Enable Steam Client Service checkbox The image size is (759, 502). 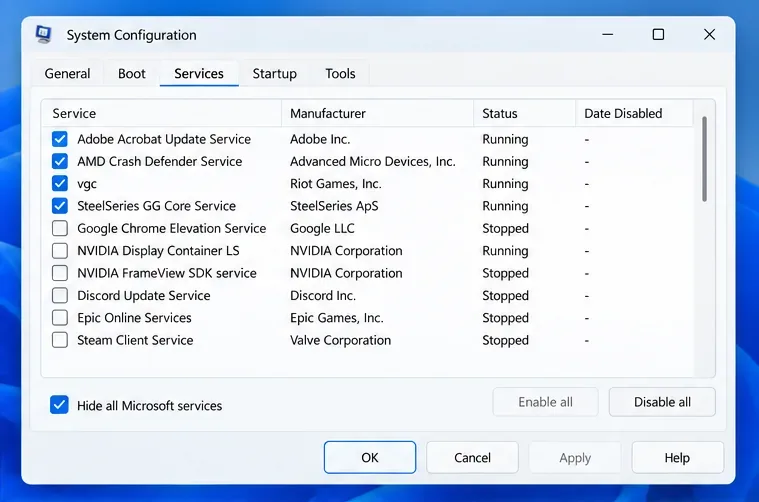60,340
